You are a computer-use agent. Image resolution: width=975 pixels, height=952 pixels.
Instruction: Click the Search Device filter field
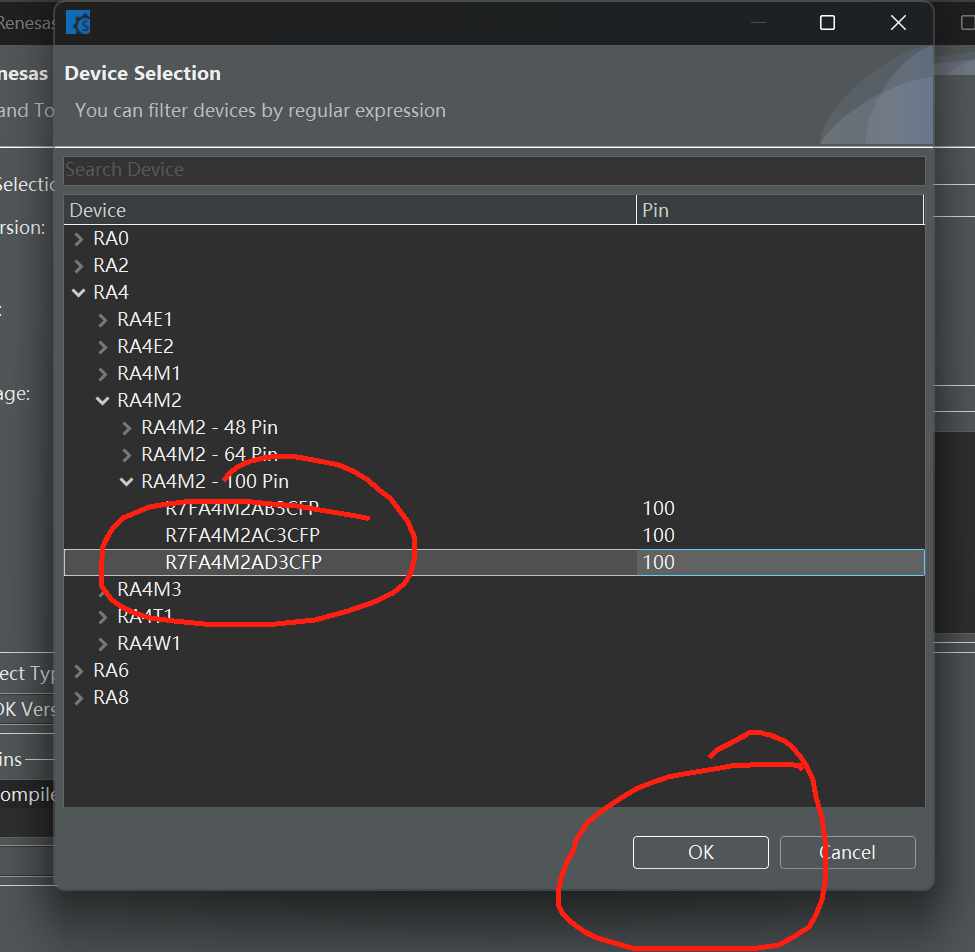click(x=494, y=170)
